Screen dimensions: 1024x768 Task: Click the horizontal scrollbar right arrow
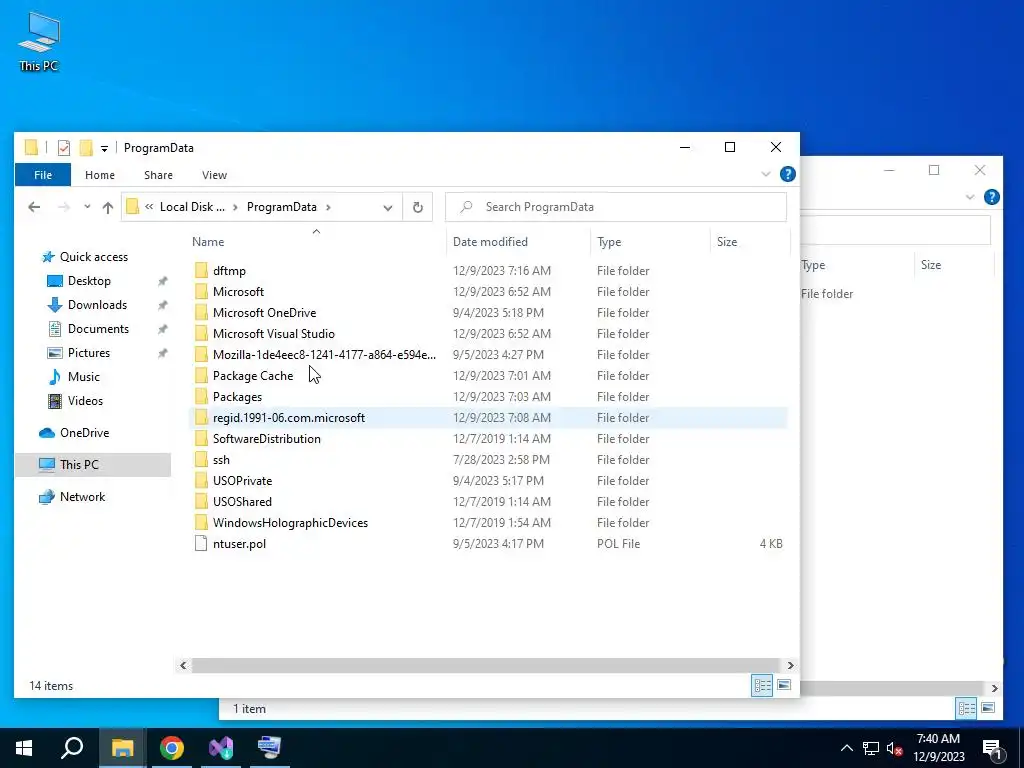point(790,665)
